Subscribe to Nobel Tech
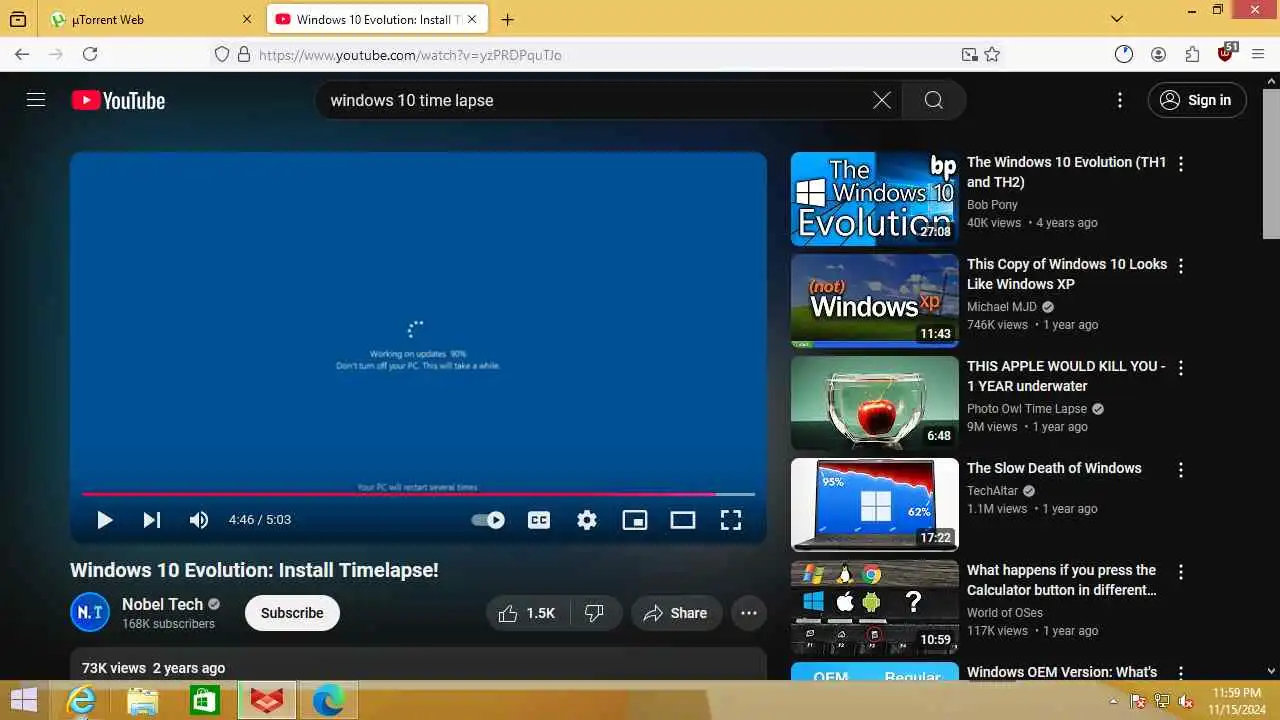 (x=292, y=613)
